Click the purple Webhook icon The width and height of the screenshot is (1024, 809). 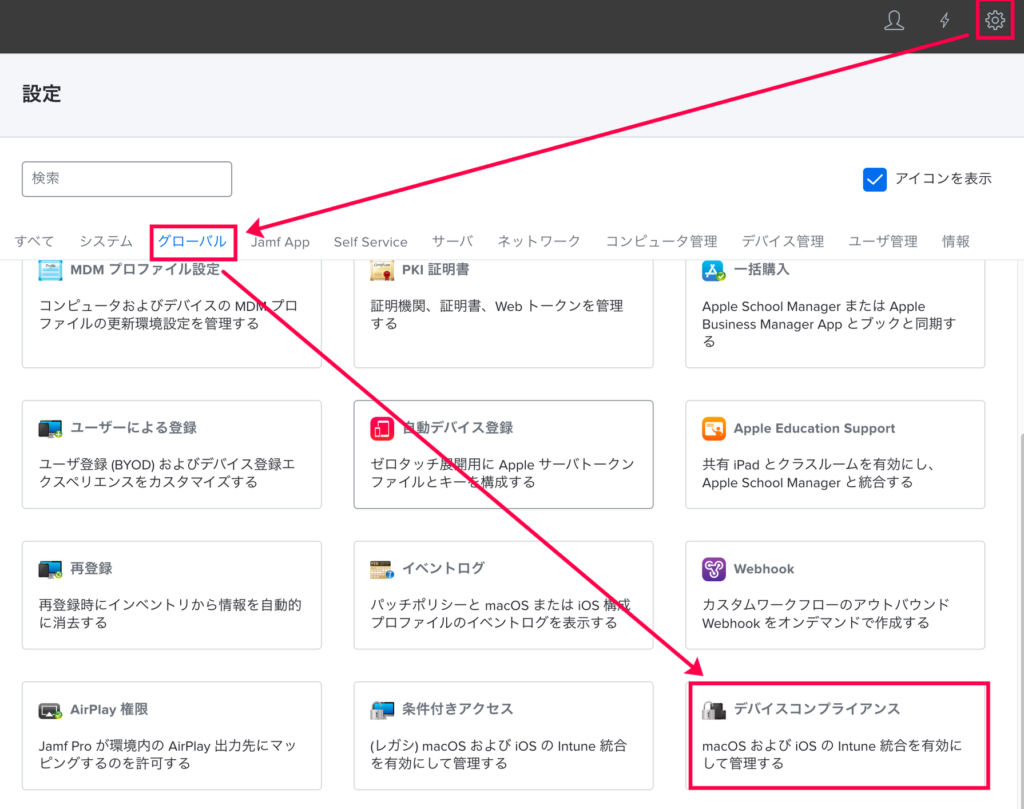coord(713,569)
